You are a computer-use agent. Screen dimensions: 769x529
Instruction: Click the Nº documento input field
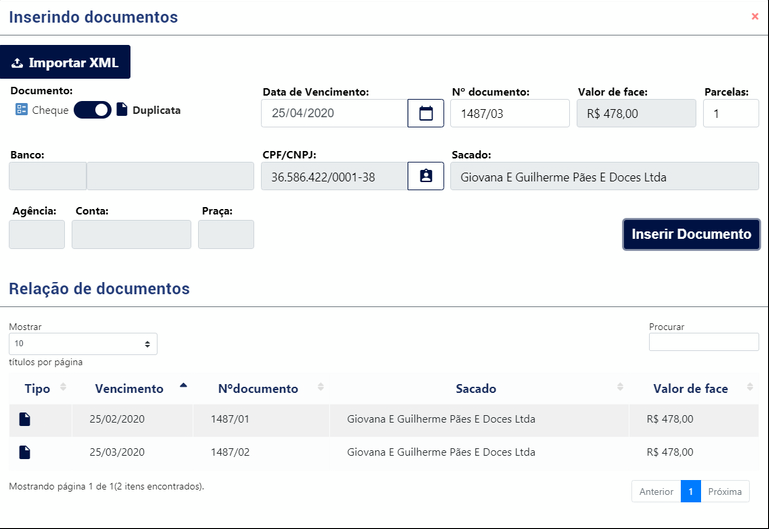pyautogui.click(x=510, y=113)
